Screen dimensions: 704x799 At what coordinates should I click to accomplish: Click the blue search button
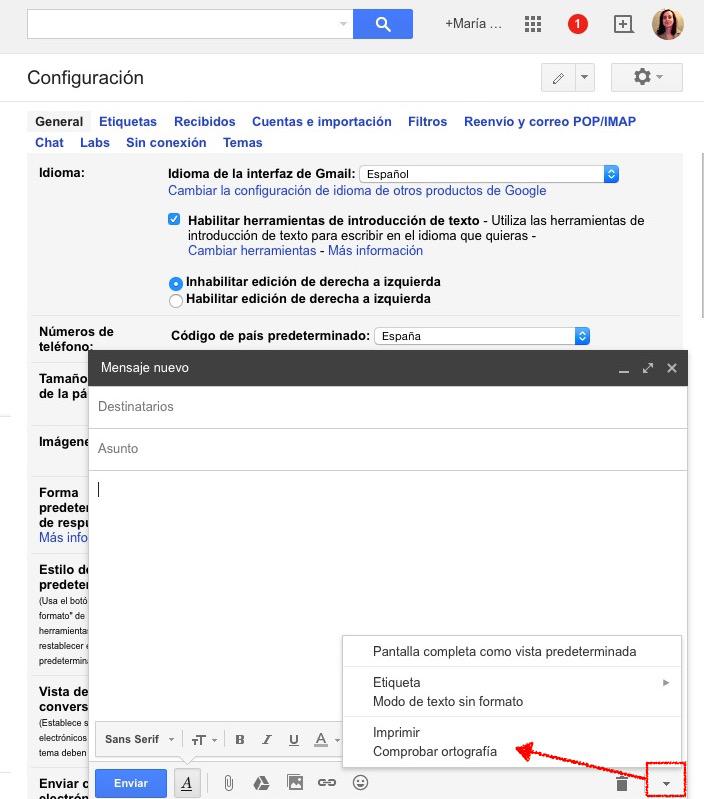click(x=382, y=24)
